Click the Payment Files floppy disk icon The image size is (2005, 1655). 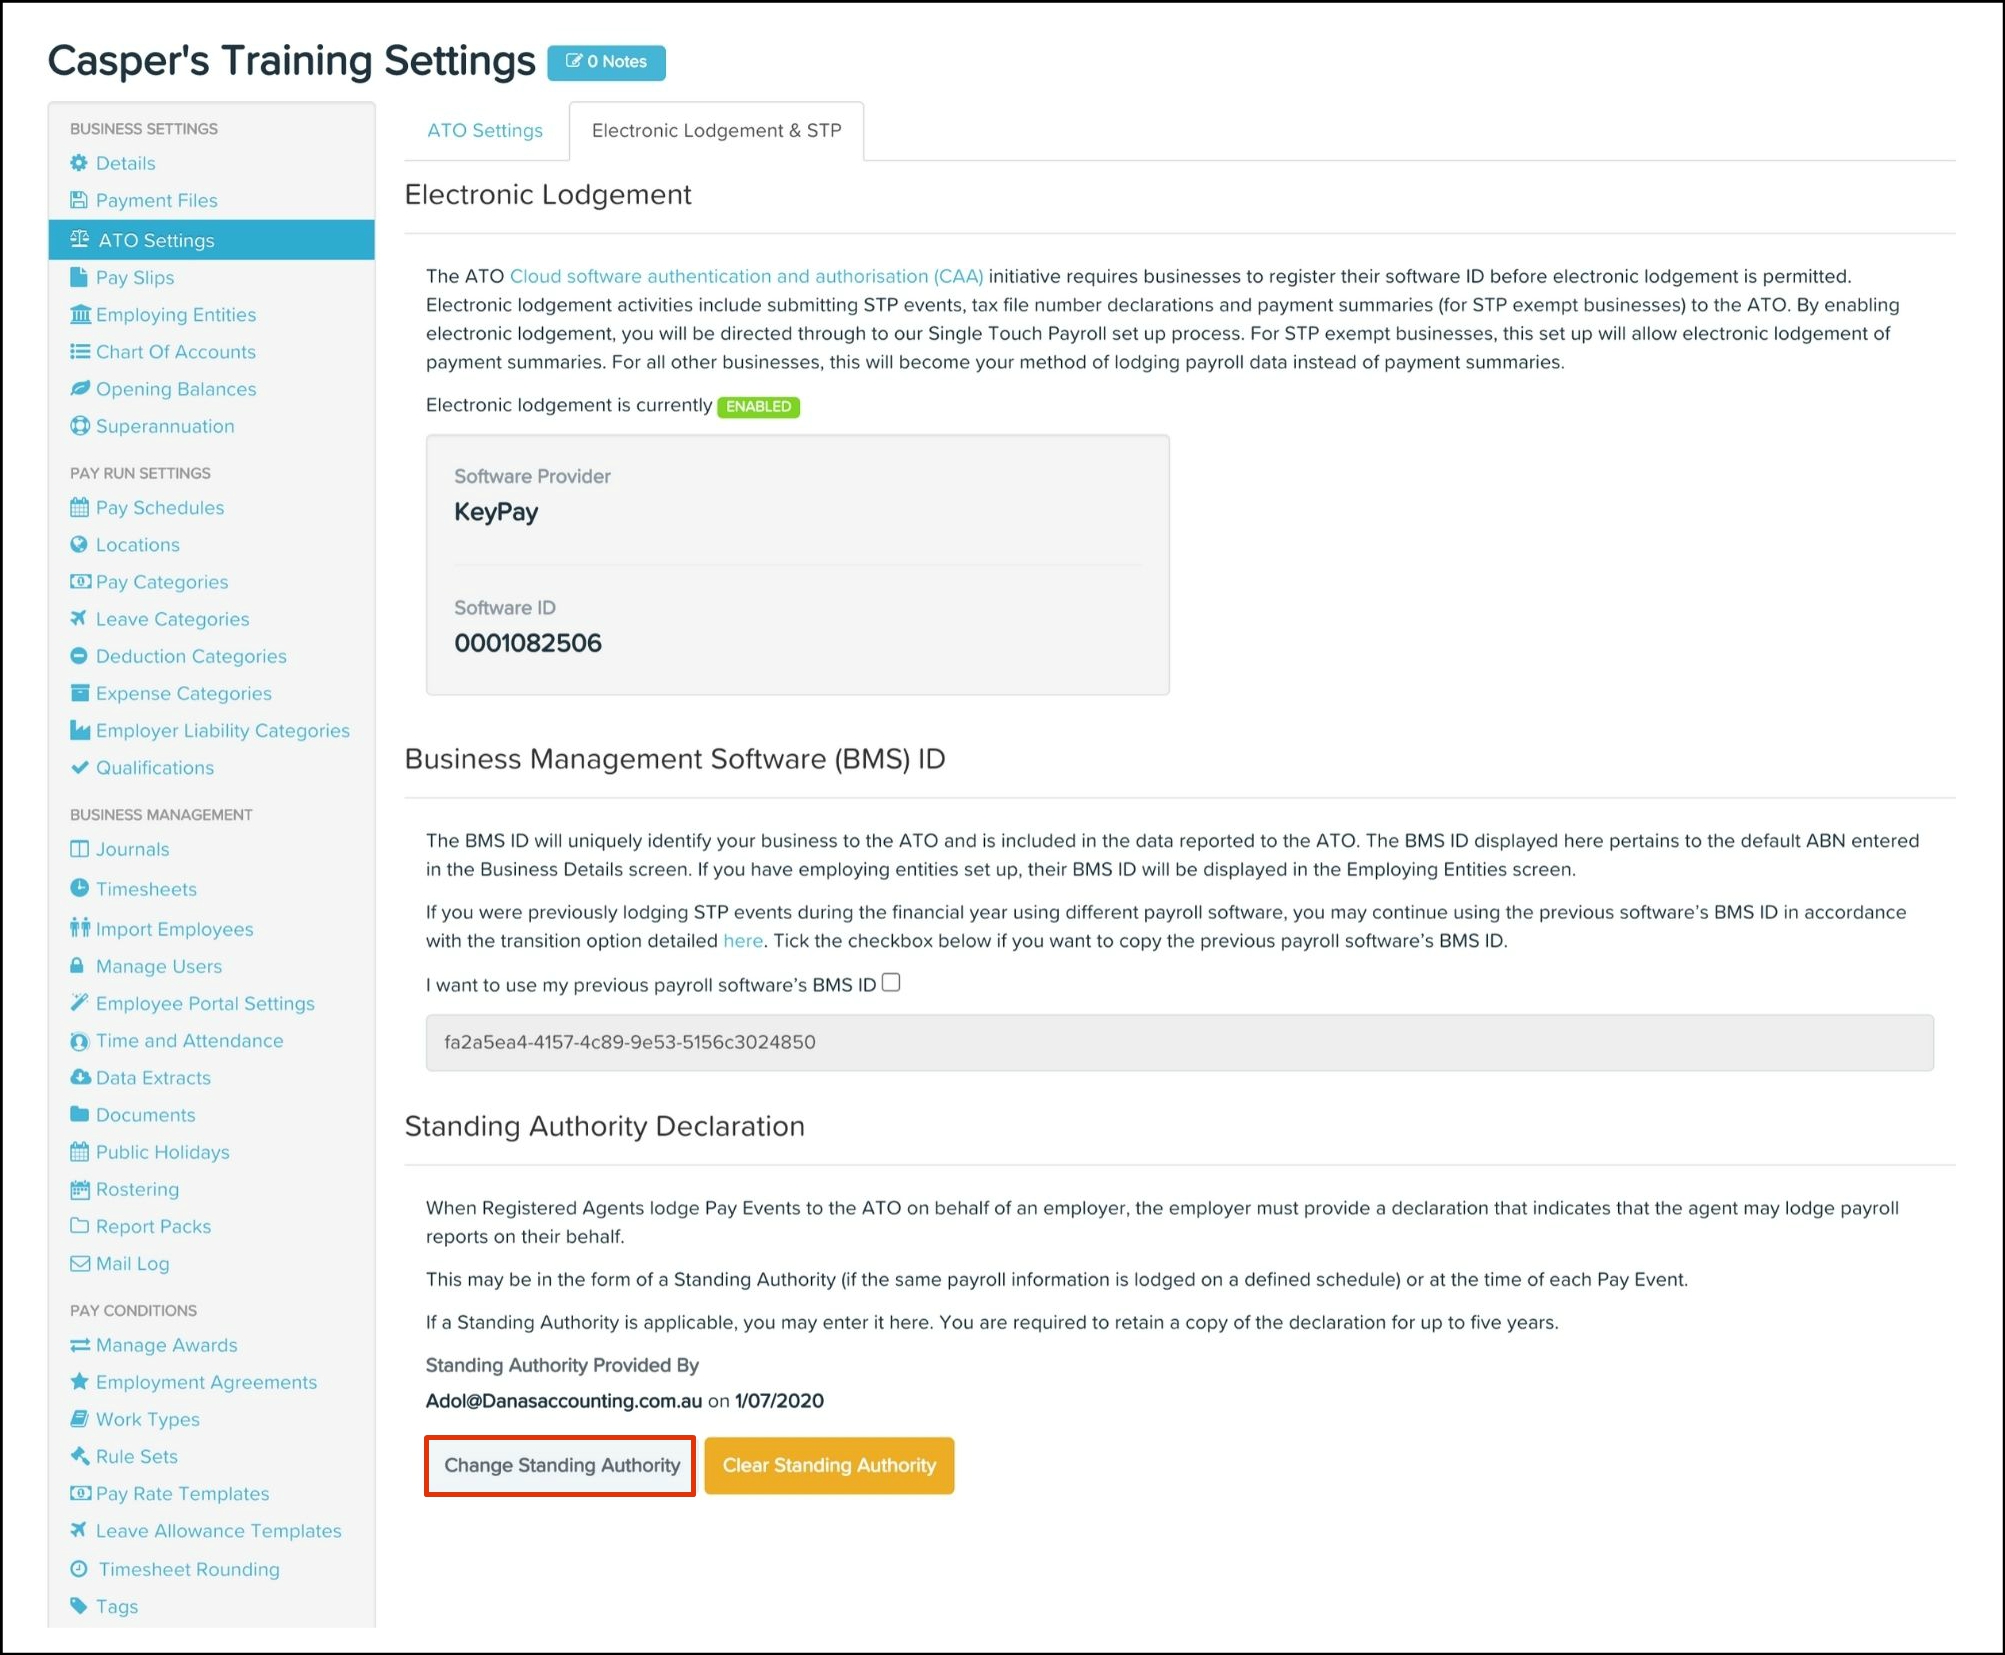click(79, 200)
